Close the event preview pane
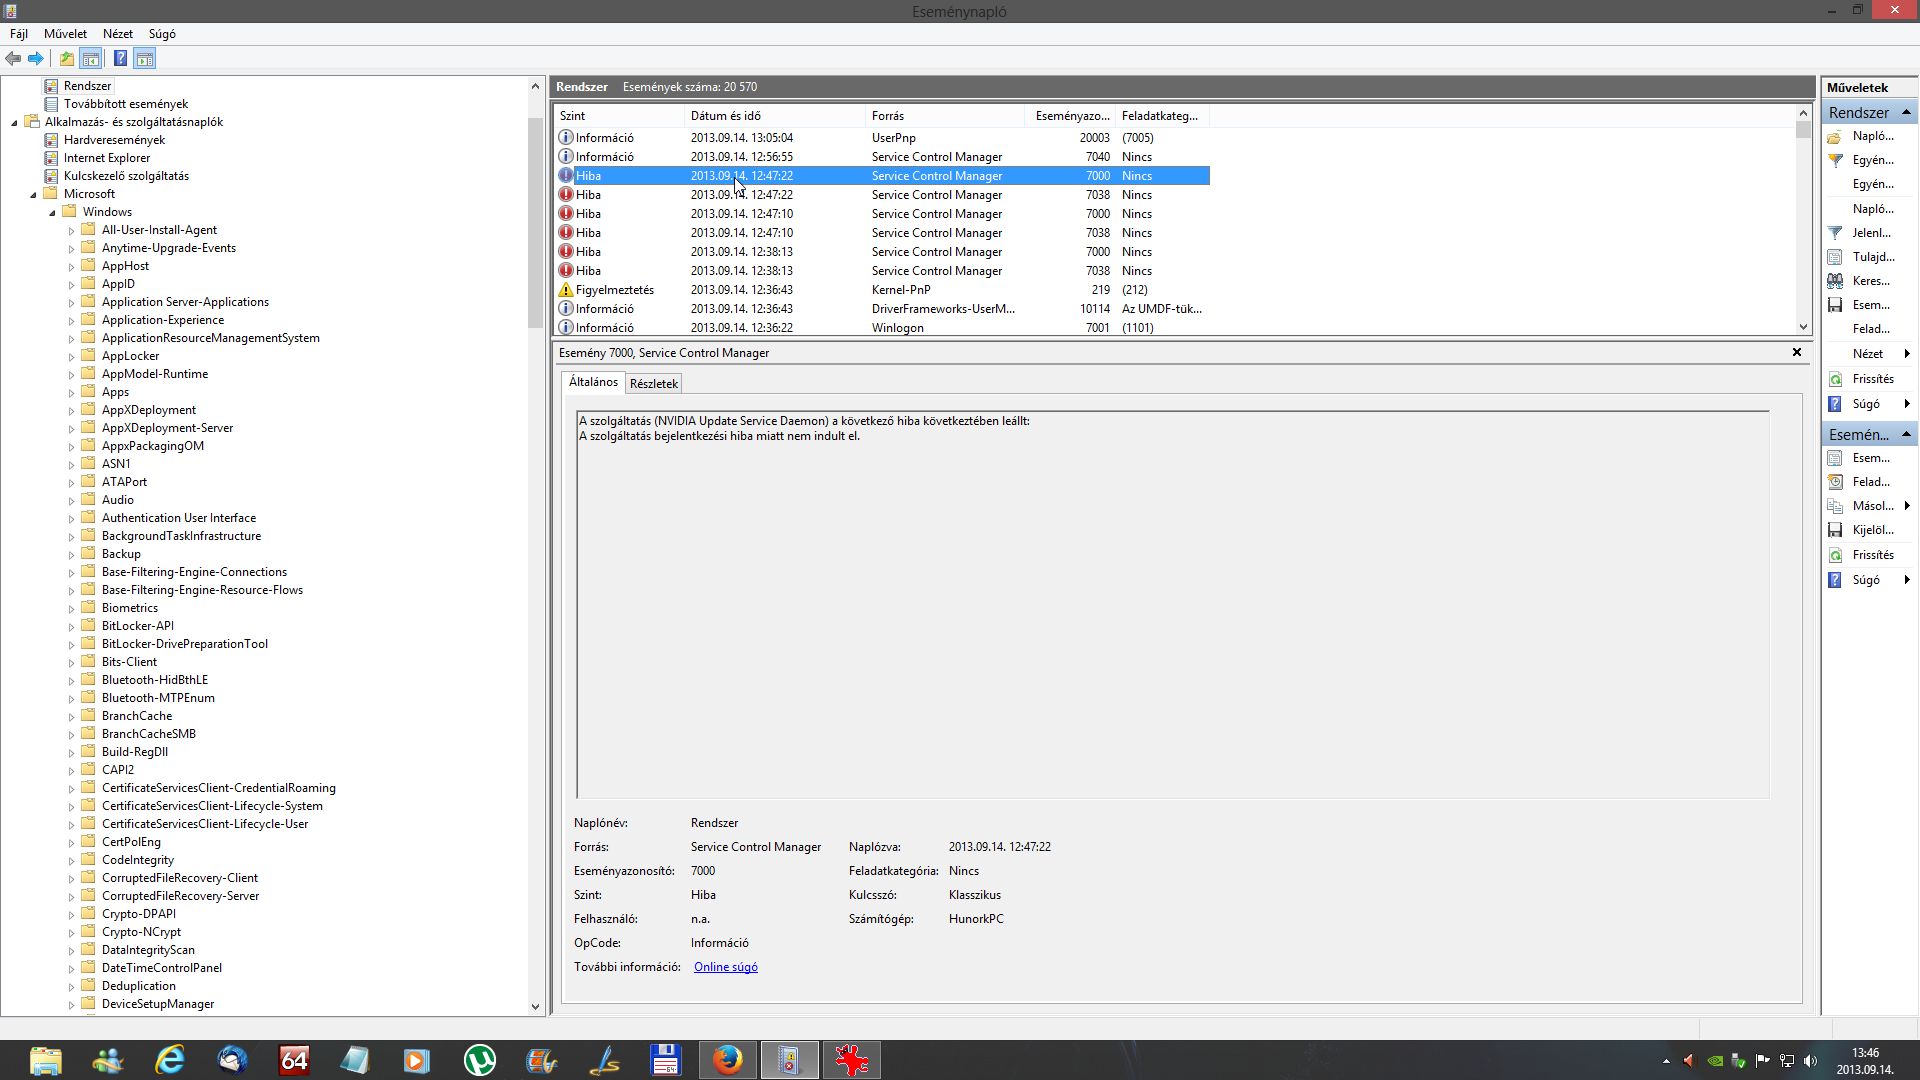The height and width of the screenshot is (1080, 1920). 1796,352
